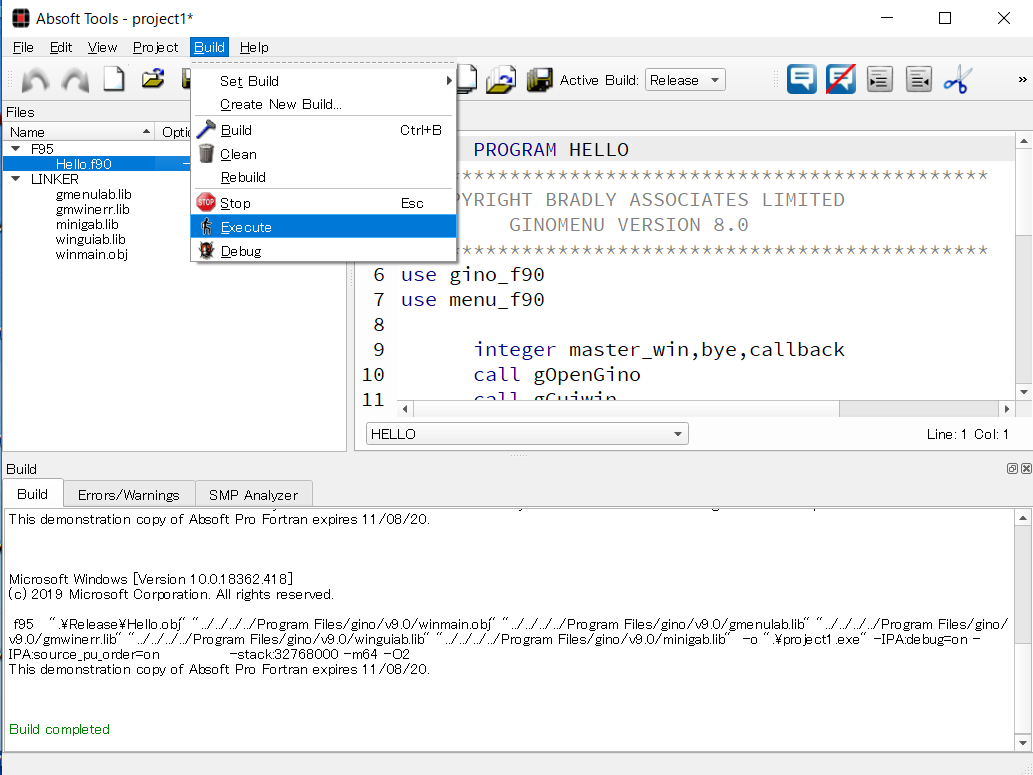The height and width of the screenshot is (775, 1033).
Task: Click the Save All stacked floppy disks icon
Action: point(540,80)
